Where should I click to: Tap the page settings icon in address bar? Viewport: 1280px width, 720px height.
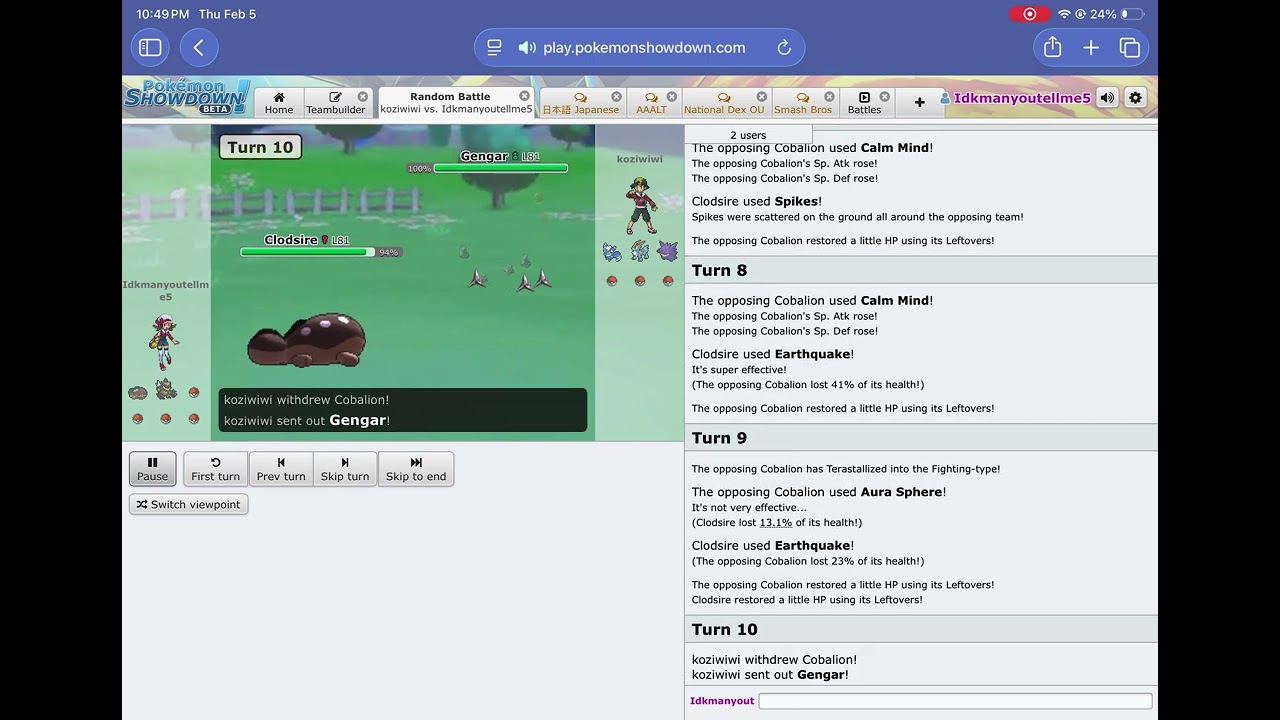pyautogui.click(x=494, y=47)
